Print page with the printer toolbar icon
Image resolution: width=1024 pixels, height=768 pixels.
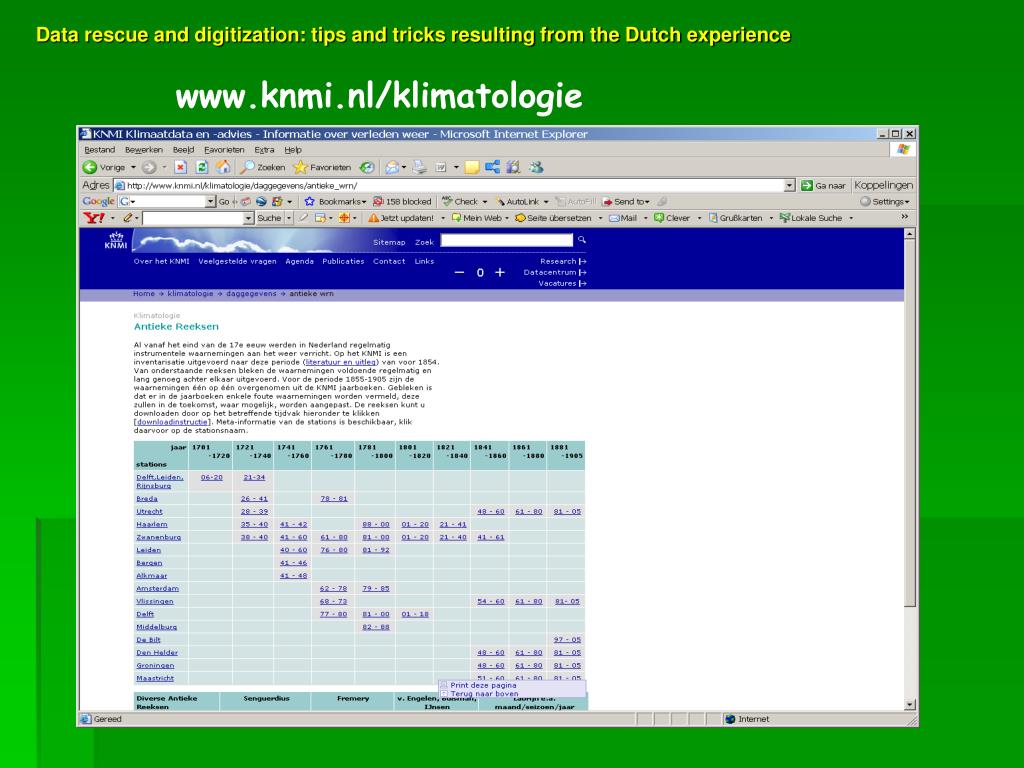pyautogui.click(x=419, y=167)
